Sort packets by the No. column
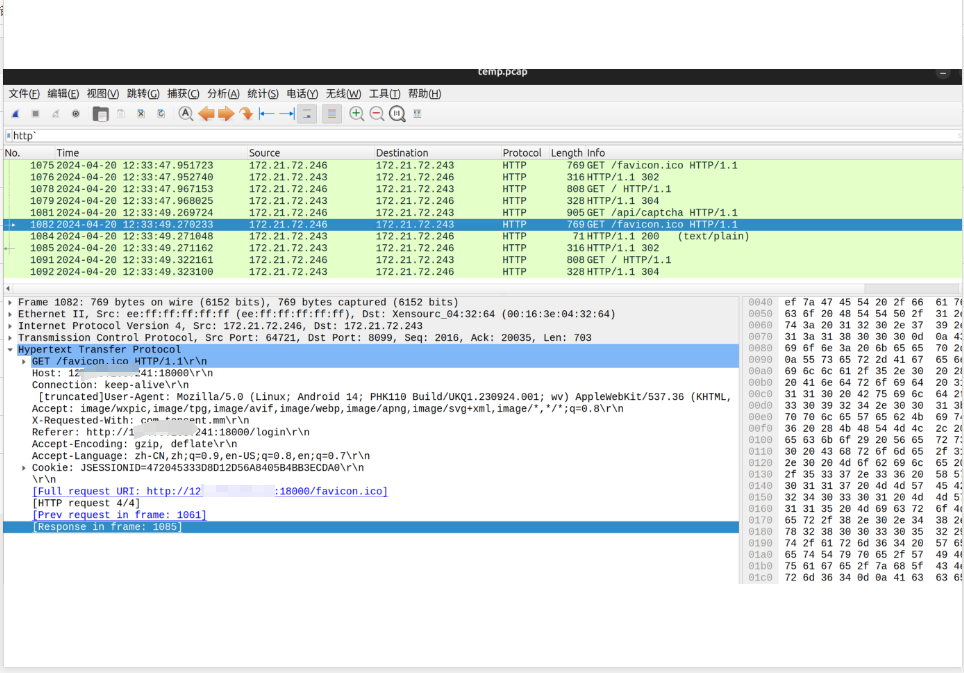The width and height of the screenshot is (964, 673). 28,152
